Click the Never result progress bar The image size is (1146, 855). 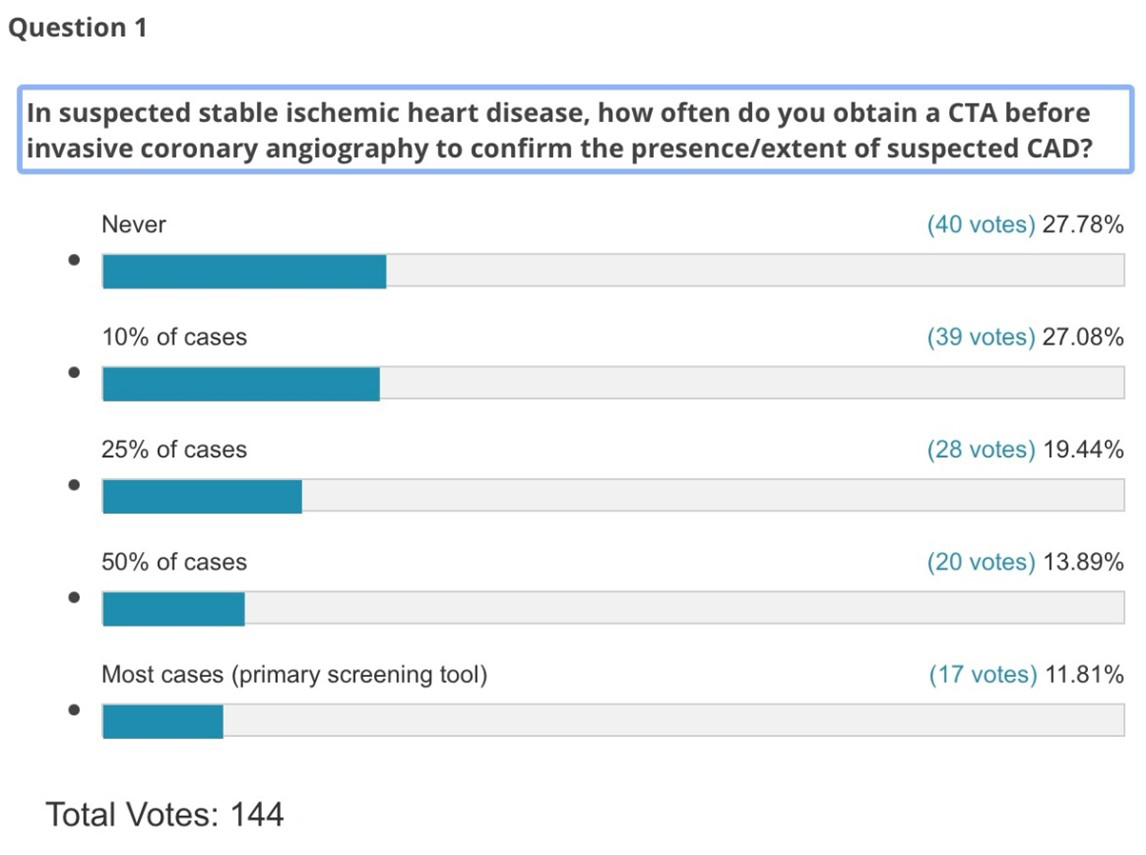[612, 271]
